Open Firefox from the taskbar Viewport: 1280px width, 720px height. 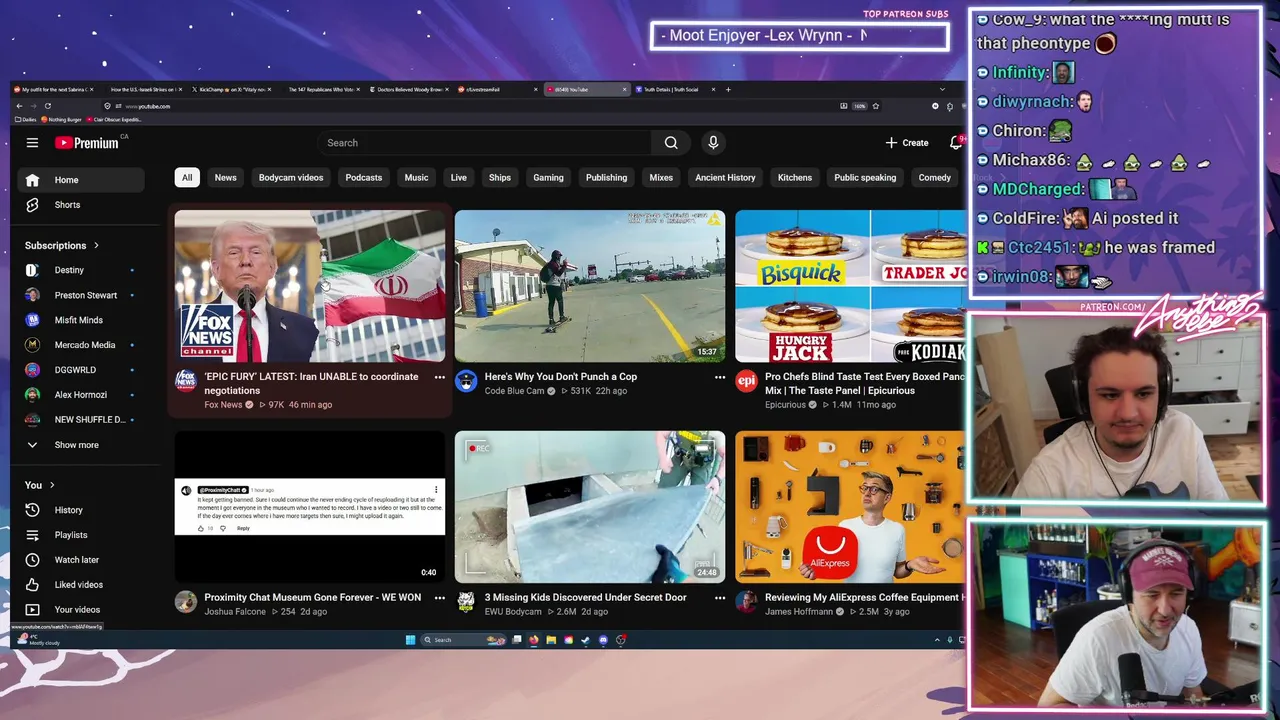click(533, 640)
